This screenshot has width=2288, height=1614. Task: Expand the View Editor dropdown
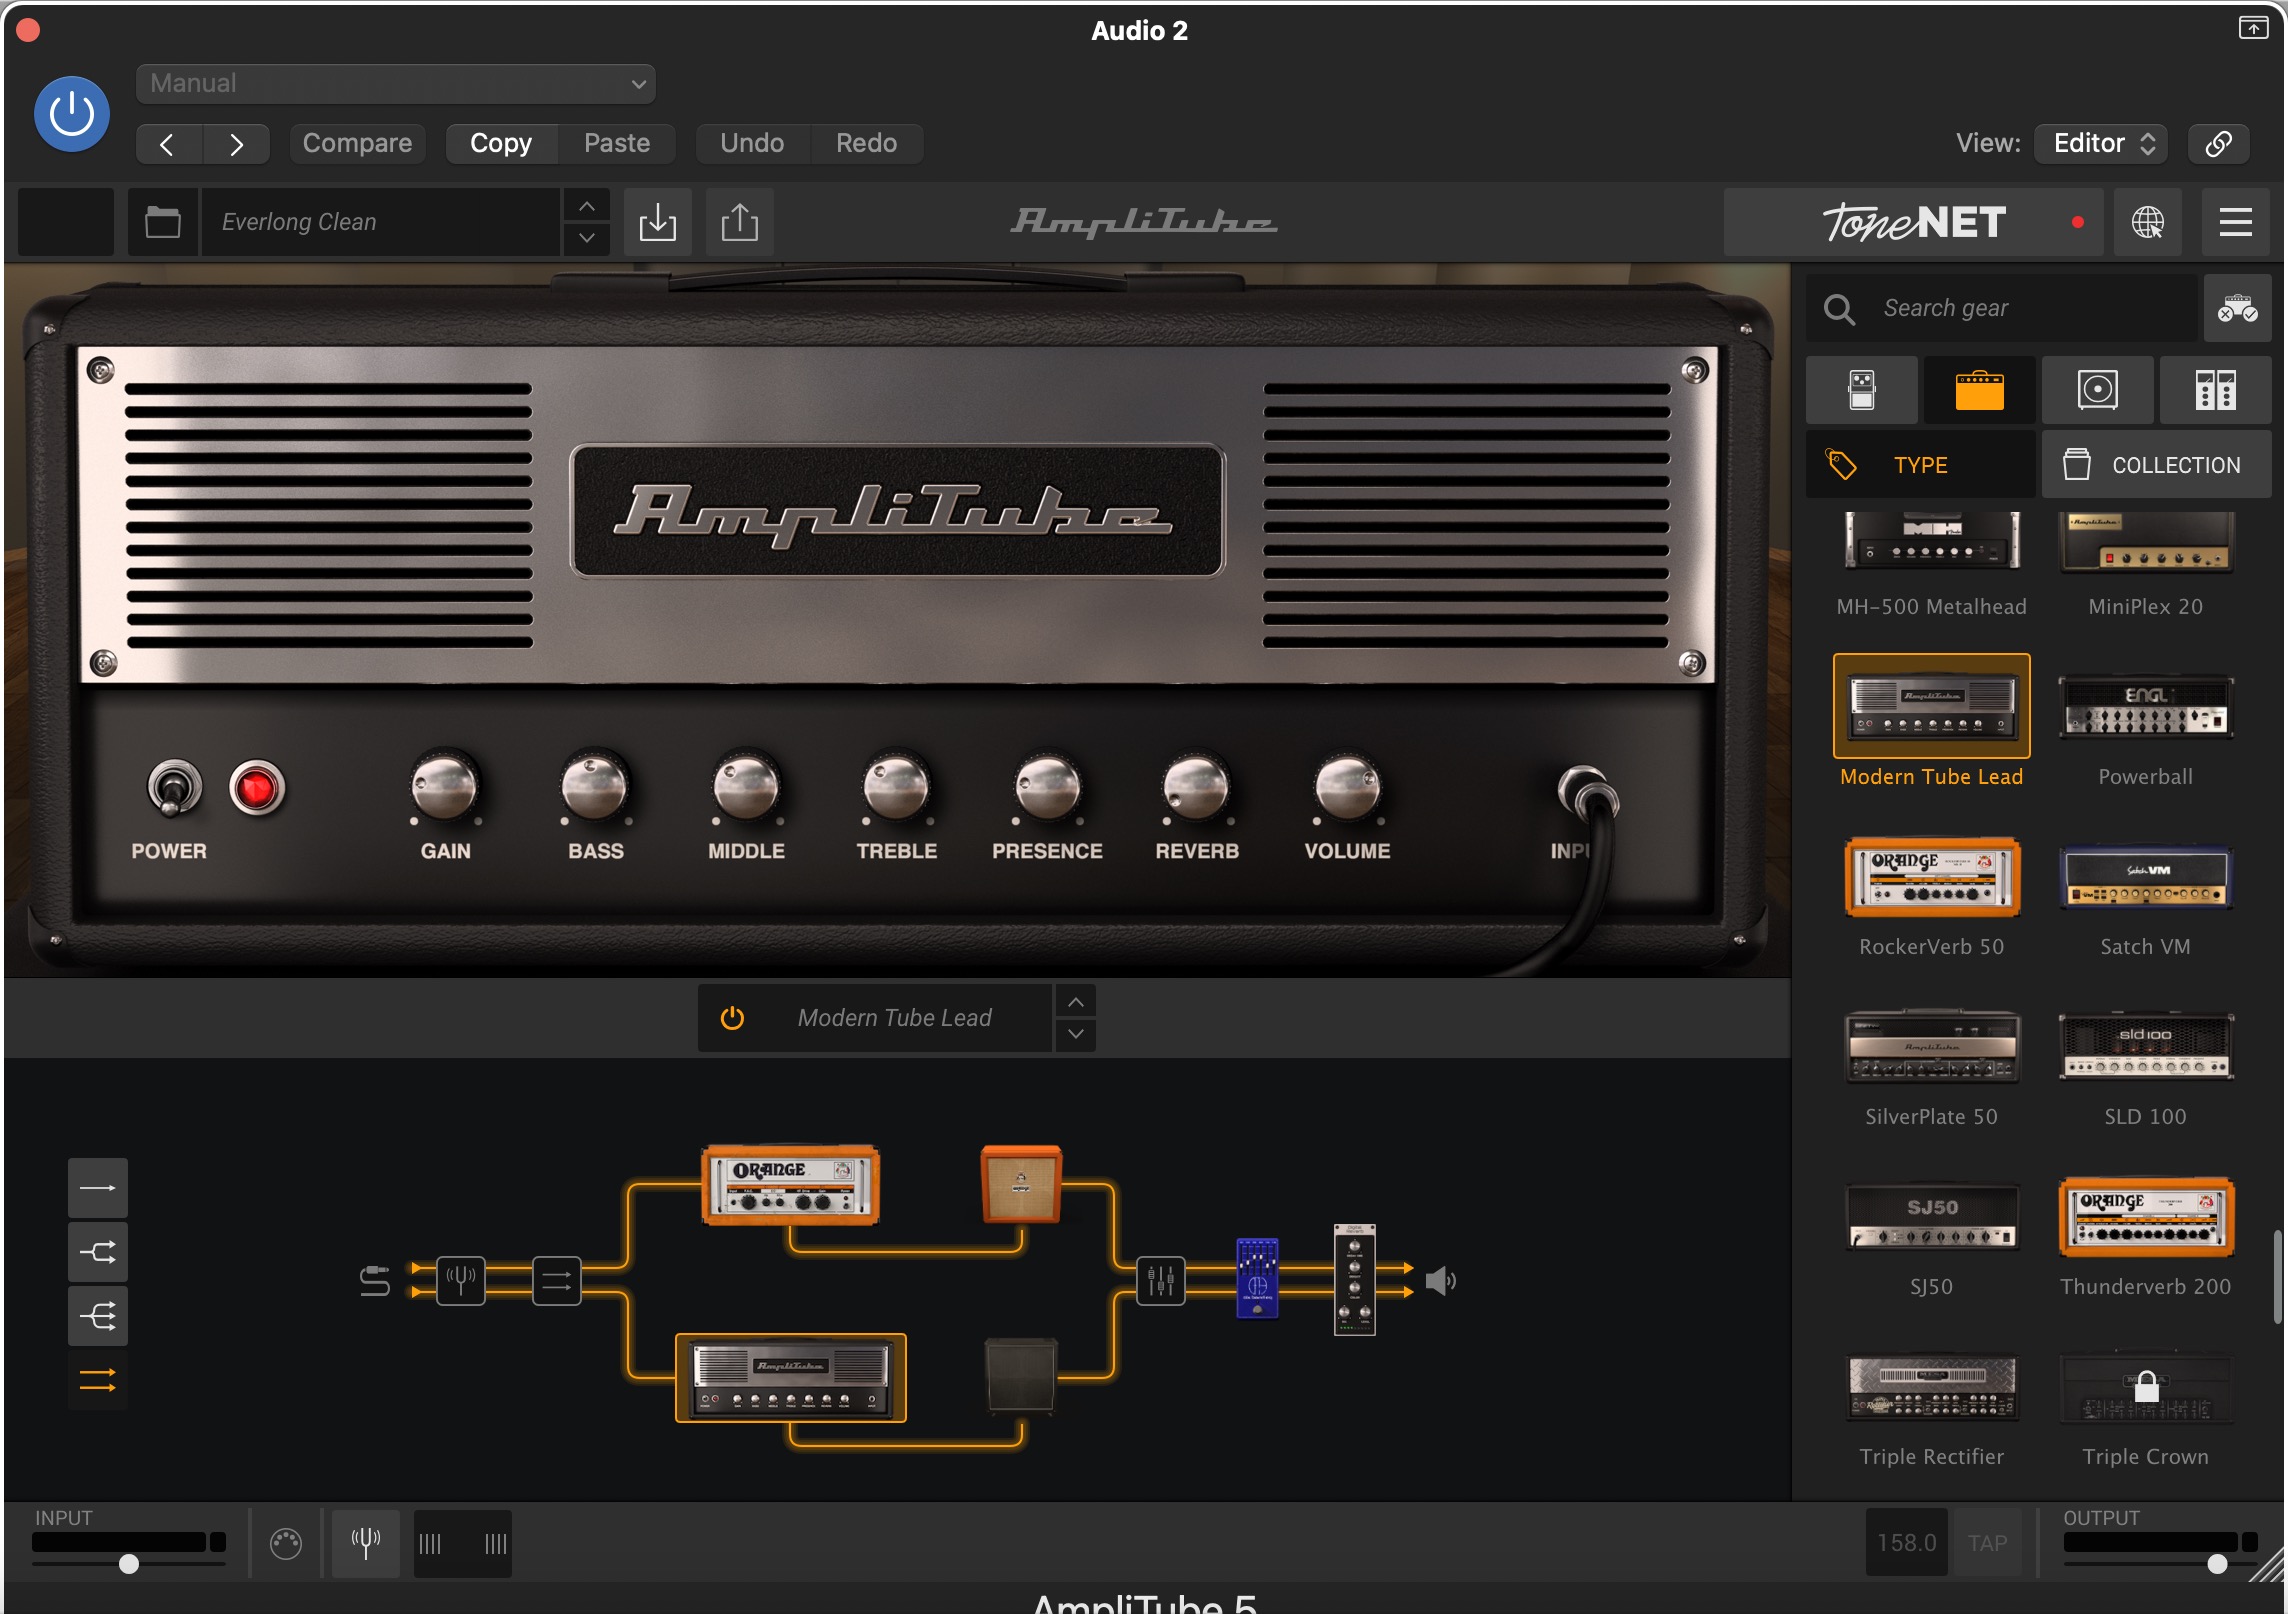[2101, 143]
